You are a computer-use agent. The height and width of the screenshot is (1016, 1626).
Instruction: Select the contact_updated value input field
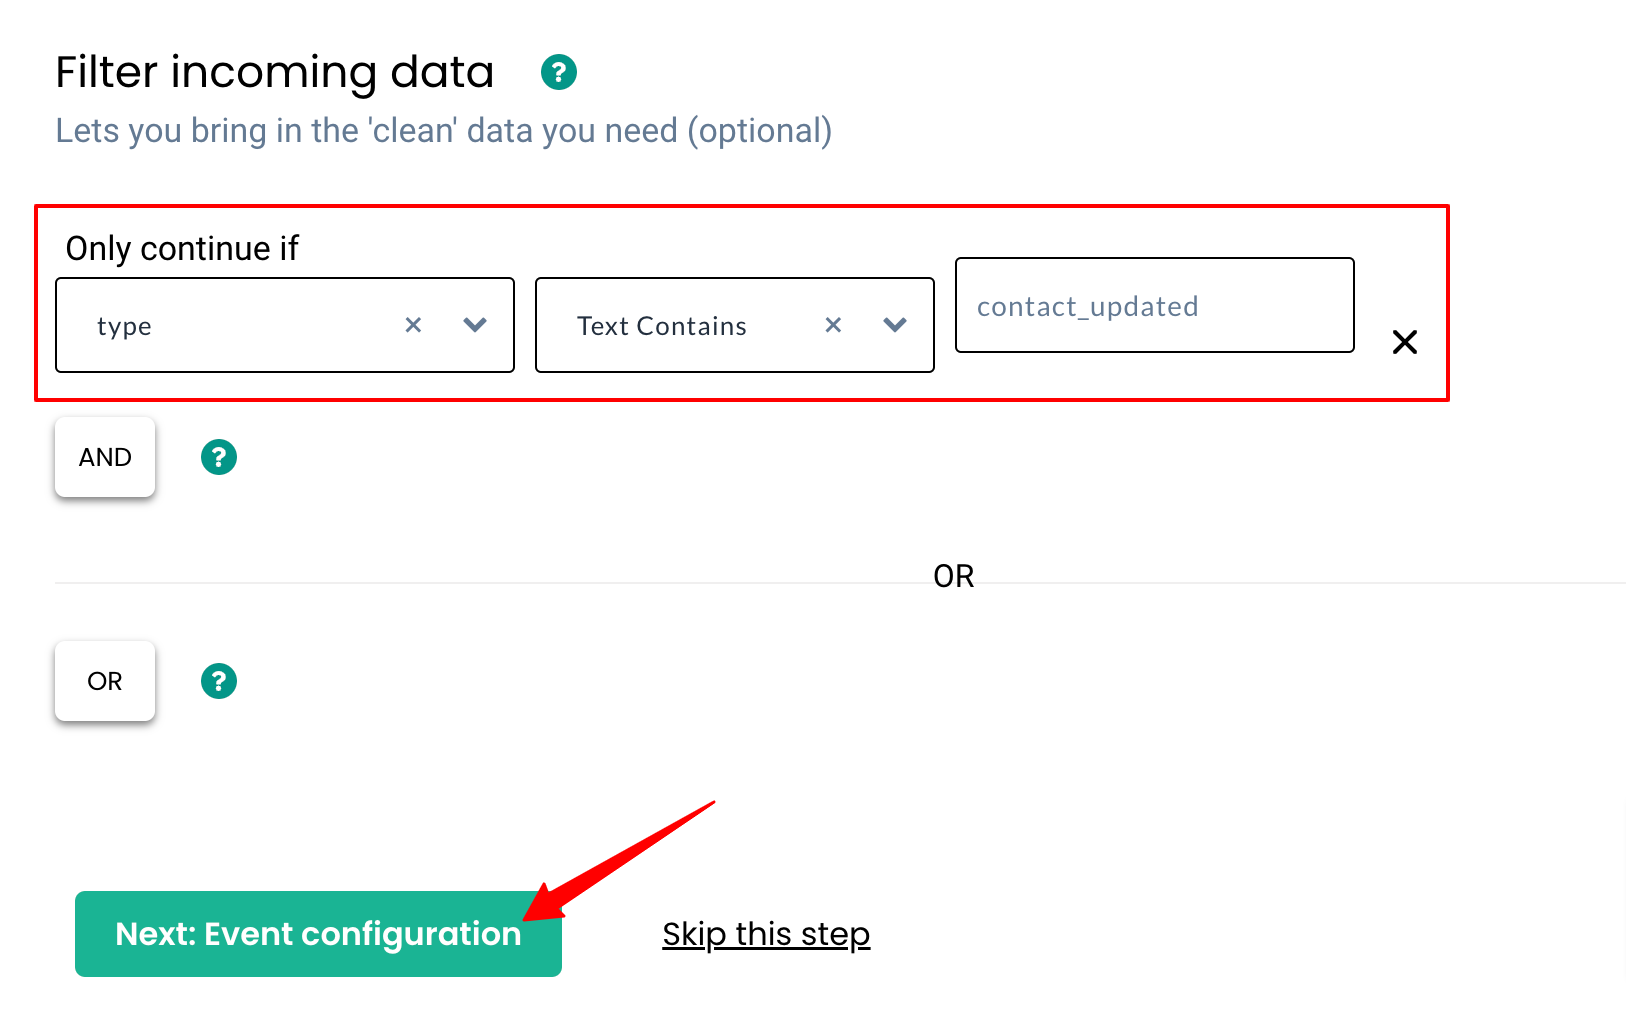coord(1154,306)
